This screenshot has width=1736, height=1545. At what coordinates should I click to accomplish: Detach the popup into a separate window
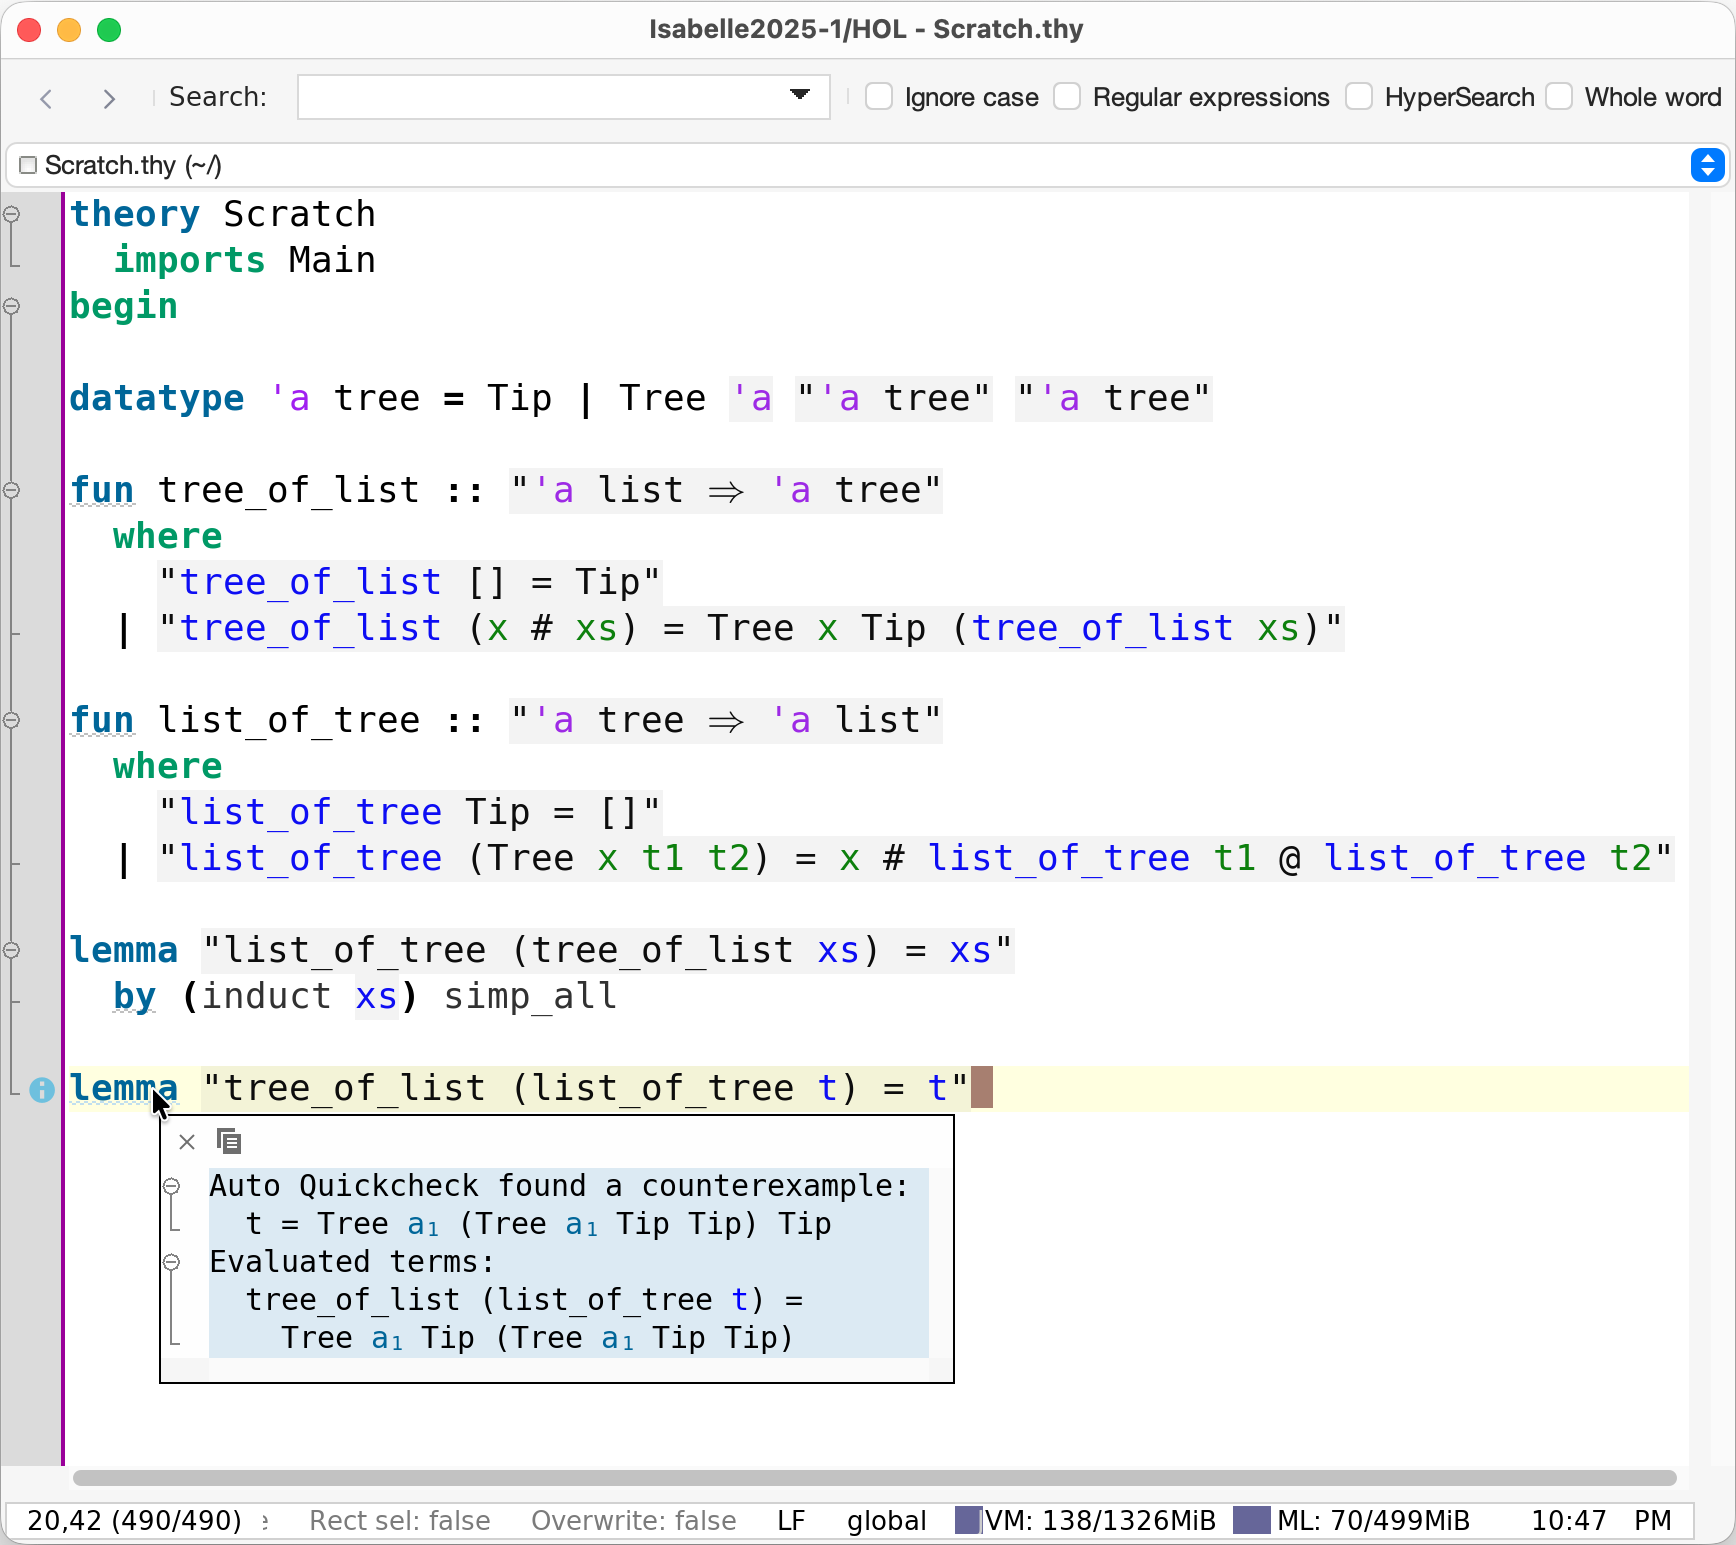point(229,1141)
